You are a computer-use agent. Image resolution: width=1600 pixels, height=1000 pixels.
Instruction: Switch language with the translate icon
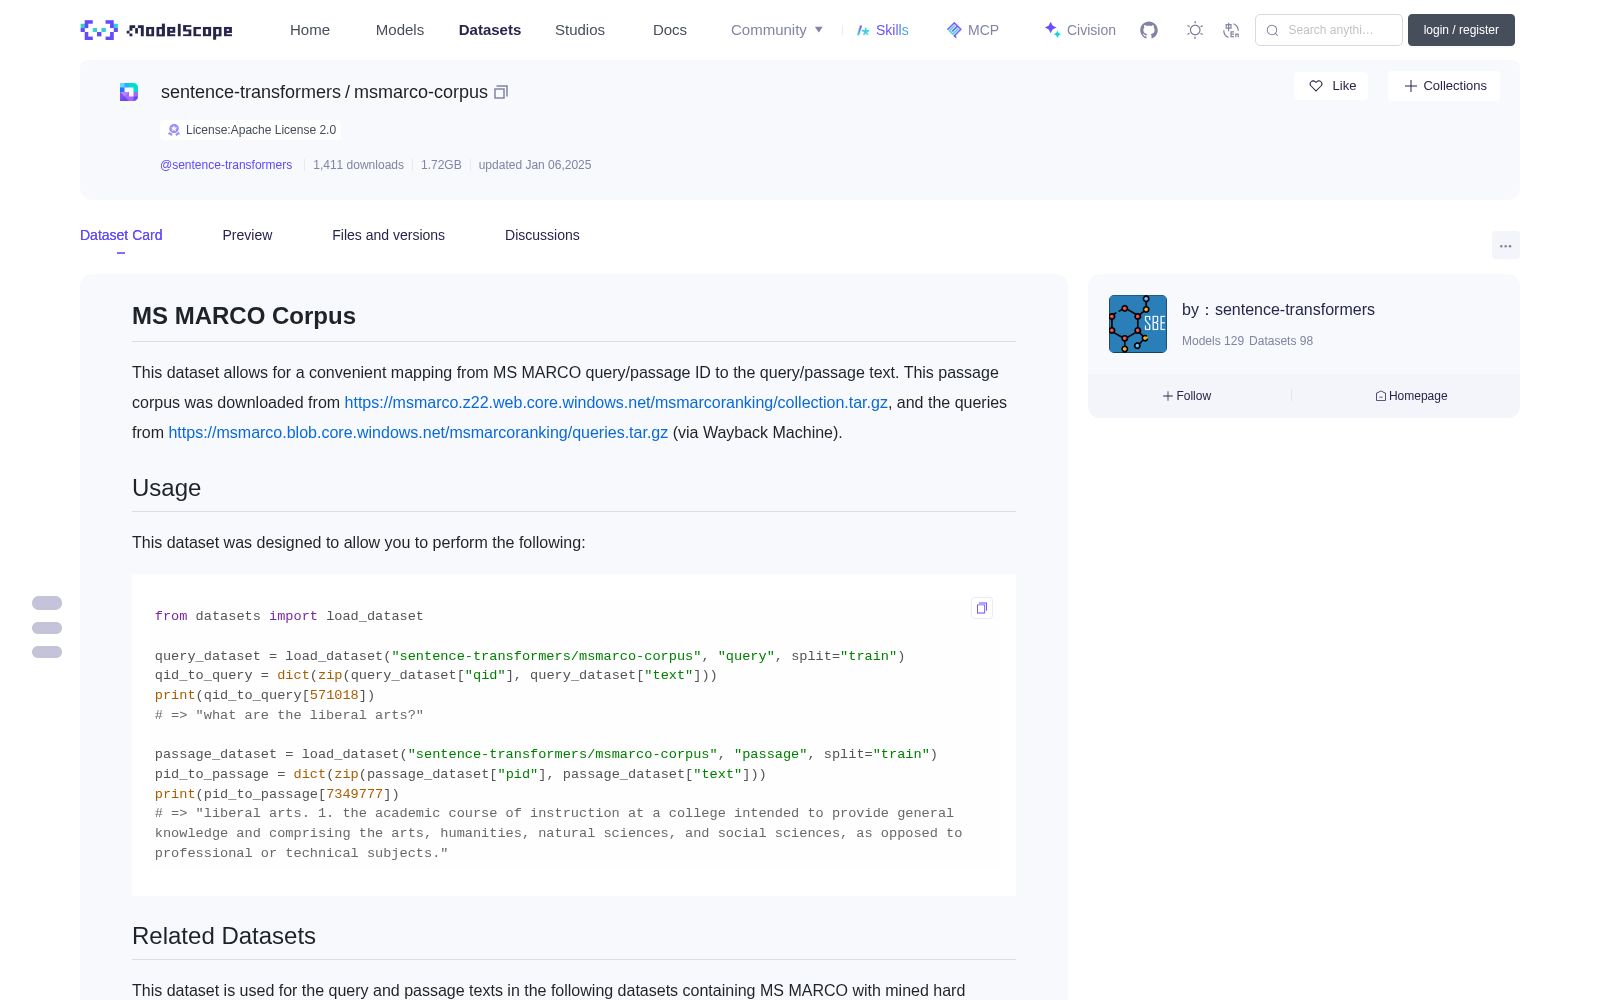point(1232,30)
